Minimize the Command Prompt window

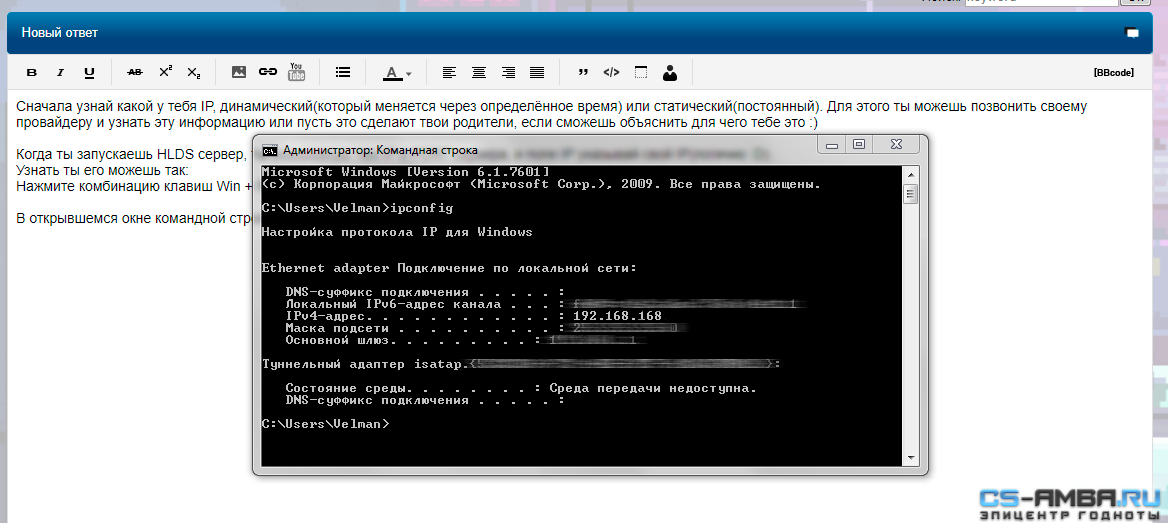(x=833, y=145)
